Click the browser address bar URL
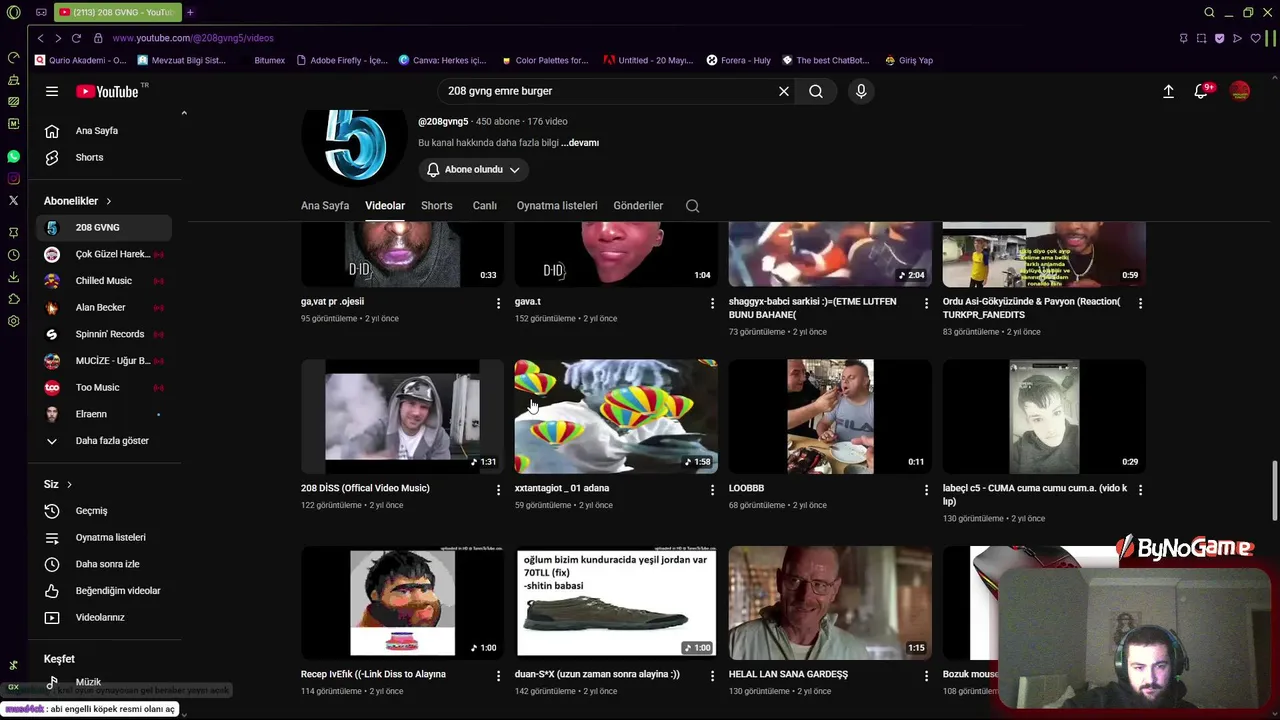1280x720 pixels. 193,38
